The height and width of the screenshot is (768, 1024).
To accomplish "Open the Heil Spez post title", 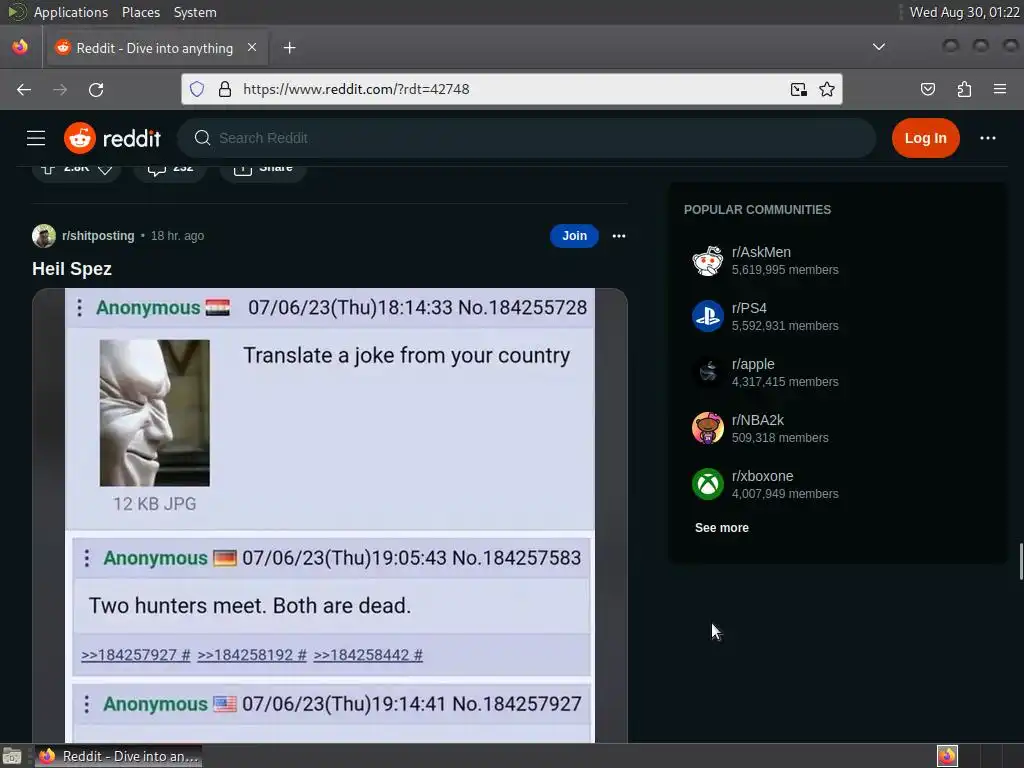I will [72, 269].
